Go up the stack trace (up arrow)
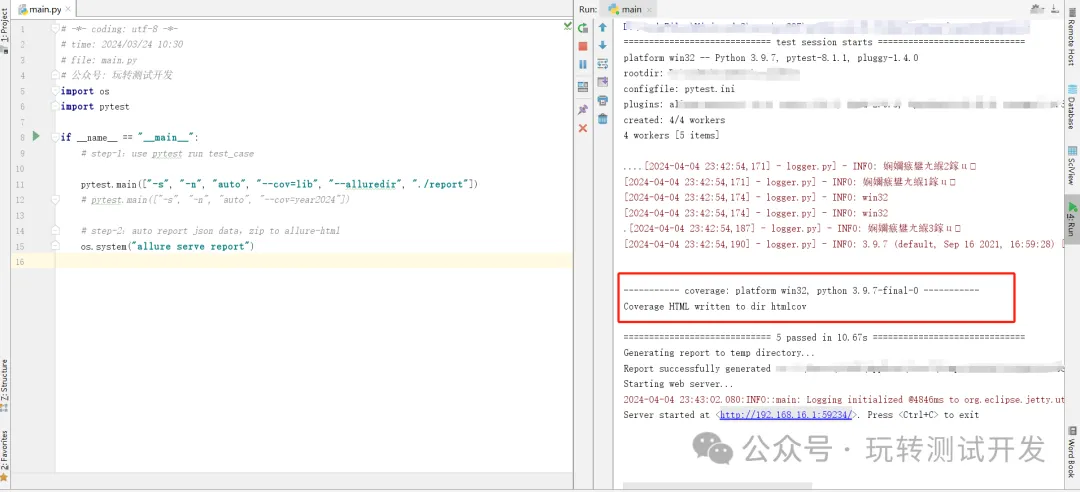The image size is (1080, 492). pyautogui.click(x=603, y=28)
